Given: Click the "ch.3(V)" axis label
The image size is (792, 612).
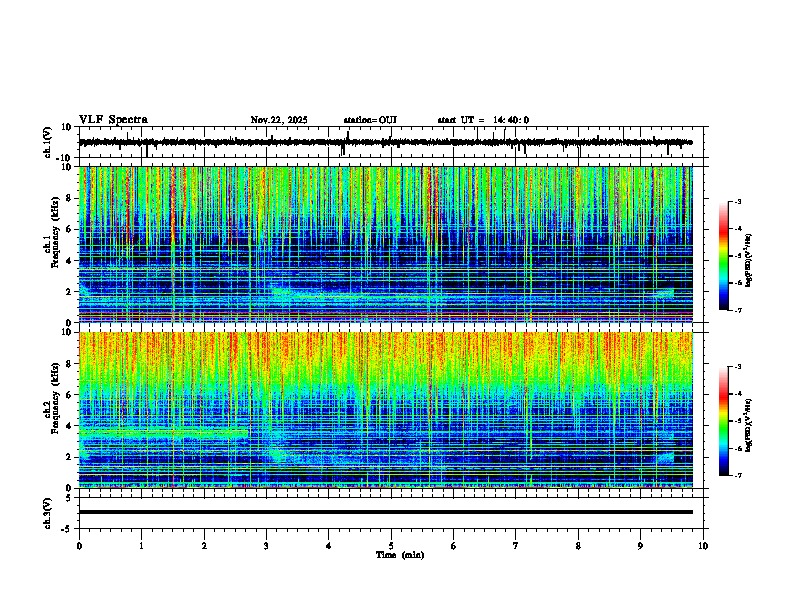Looking at the screenshot, I should (47, 513).
